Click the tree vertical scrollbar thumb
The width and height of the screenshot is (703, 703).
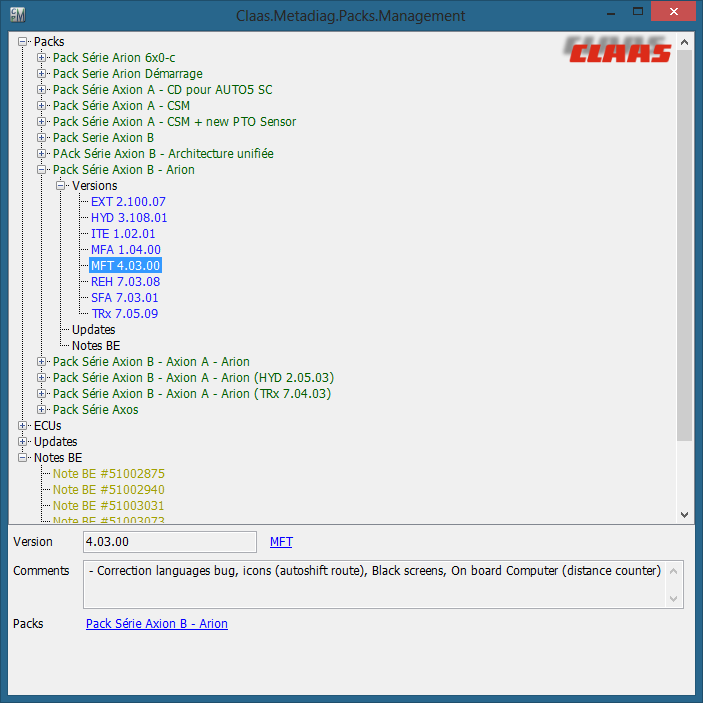pyautogui.click(x=684, y=246)
